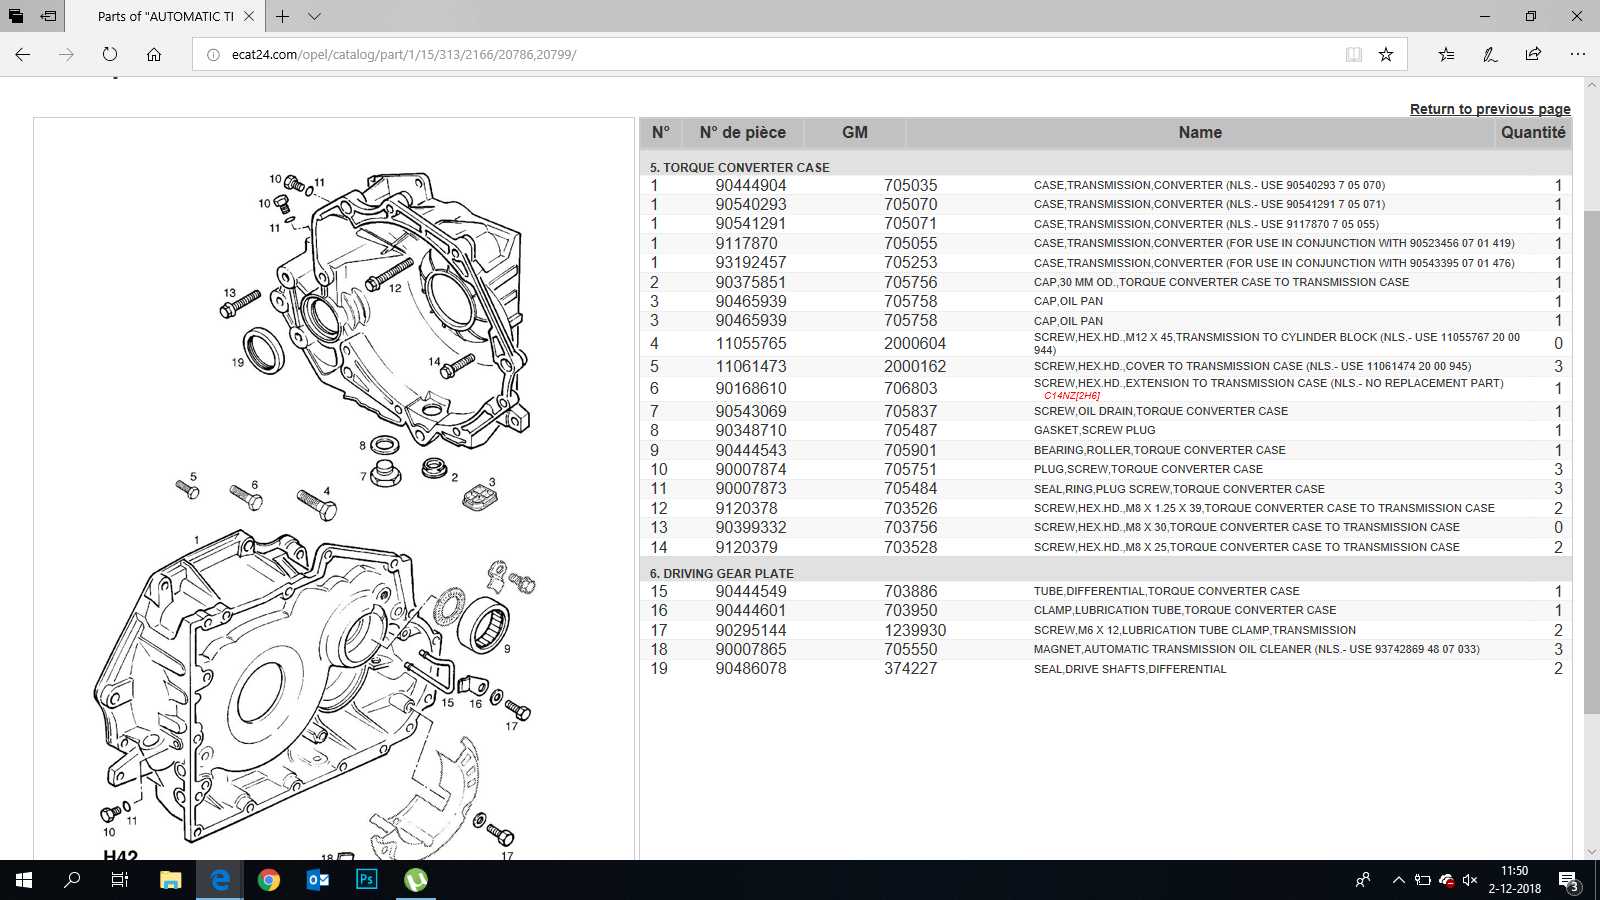The width and height of the screenshot is (1600, 900).
Task: Open the Windows Start menu
Action: point(24,880)
